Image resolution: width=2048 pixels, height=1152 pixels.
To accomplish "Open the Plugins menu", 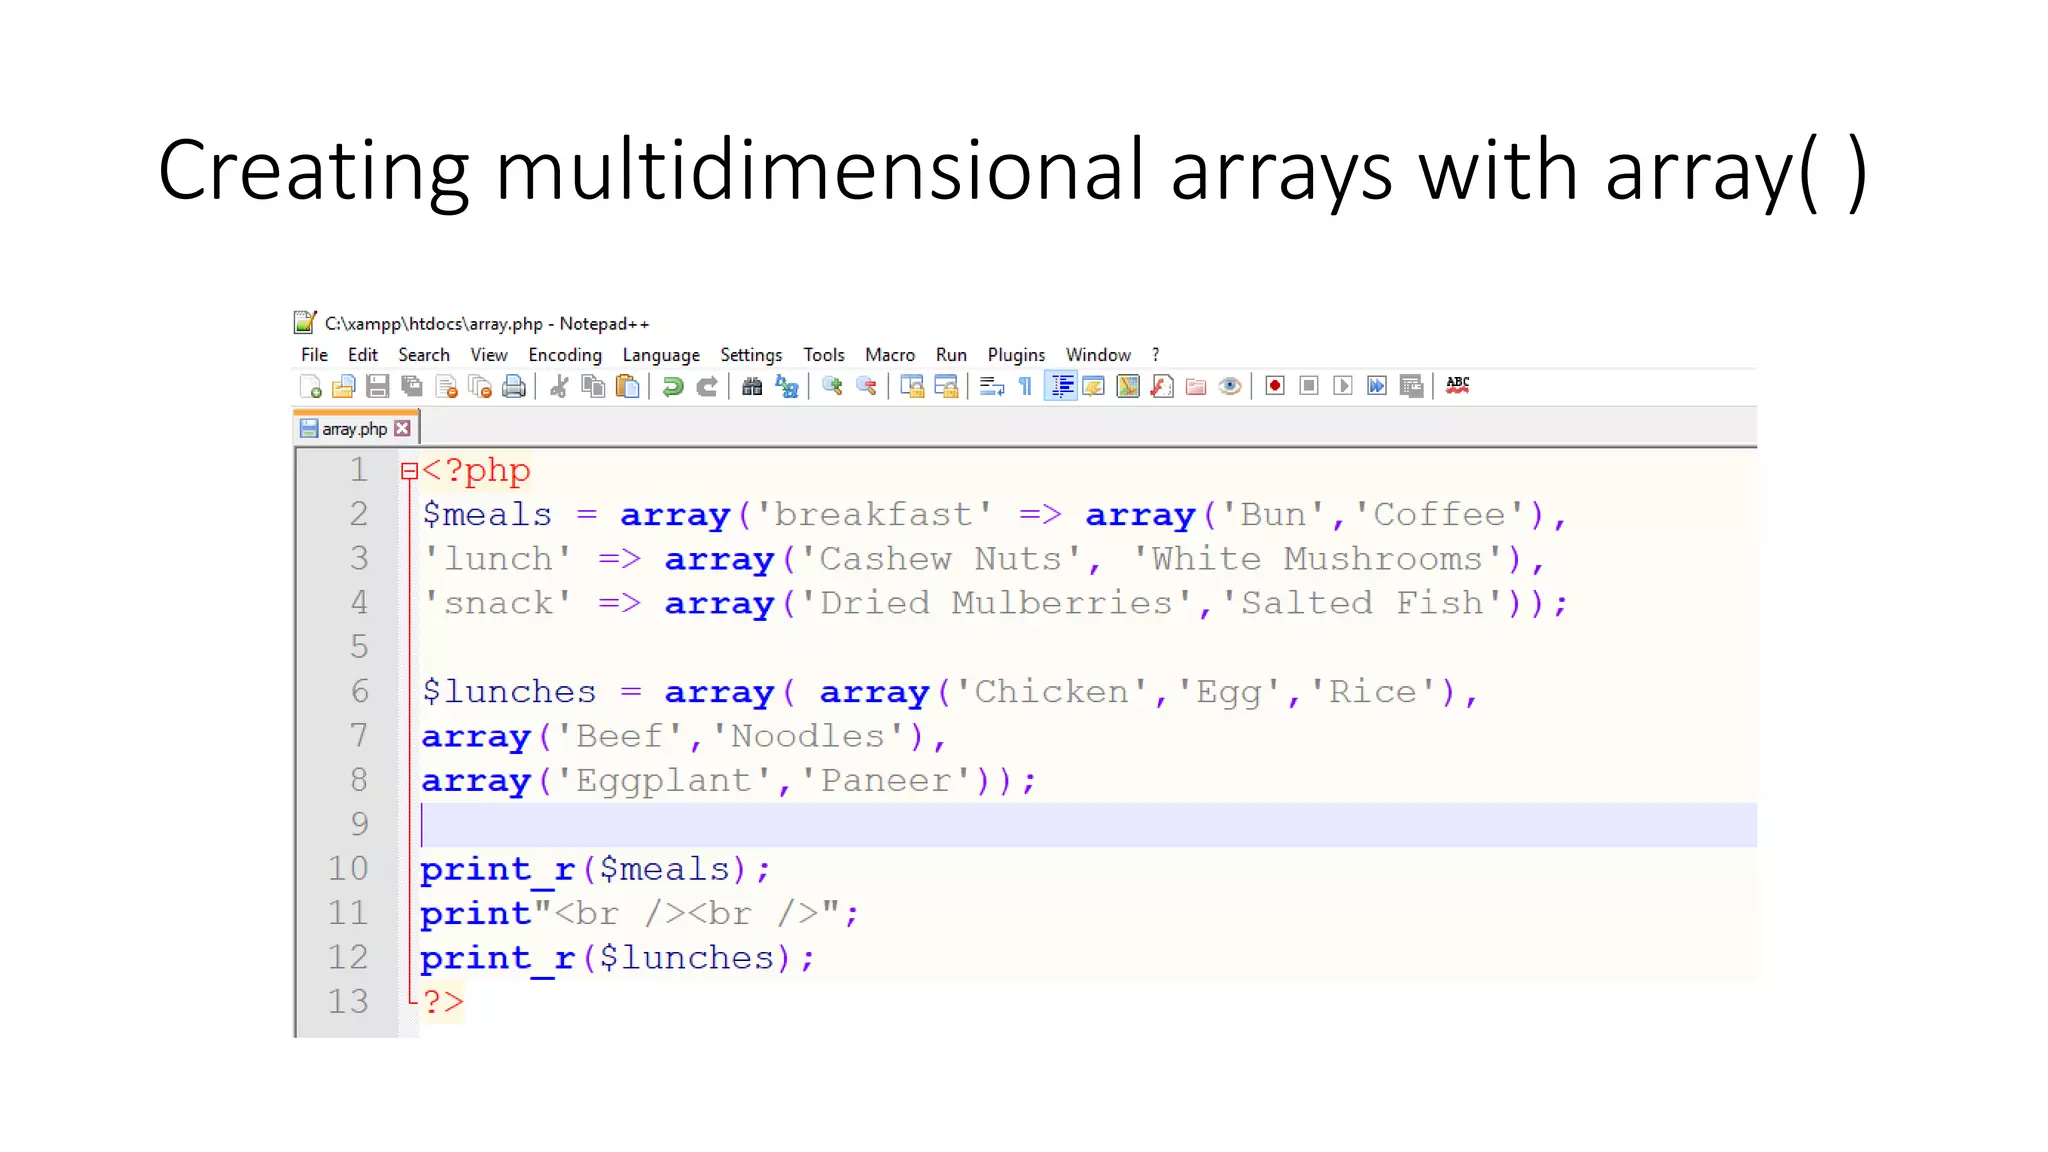I will [x=1015, y=355].
